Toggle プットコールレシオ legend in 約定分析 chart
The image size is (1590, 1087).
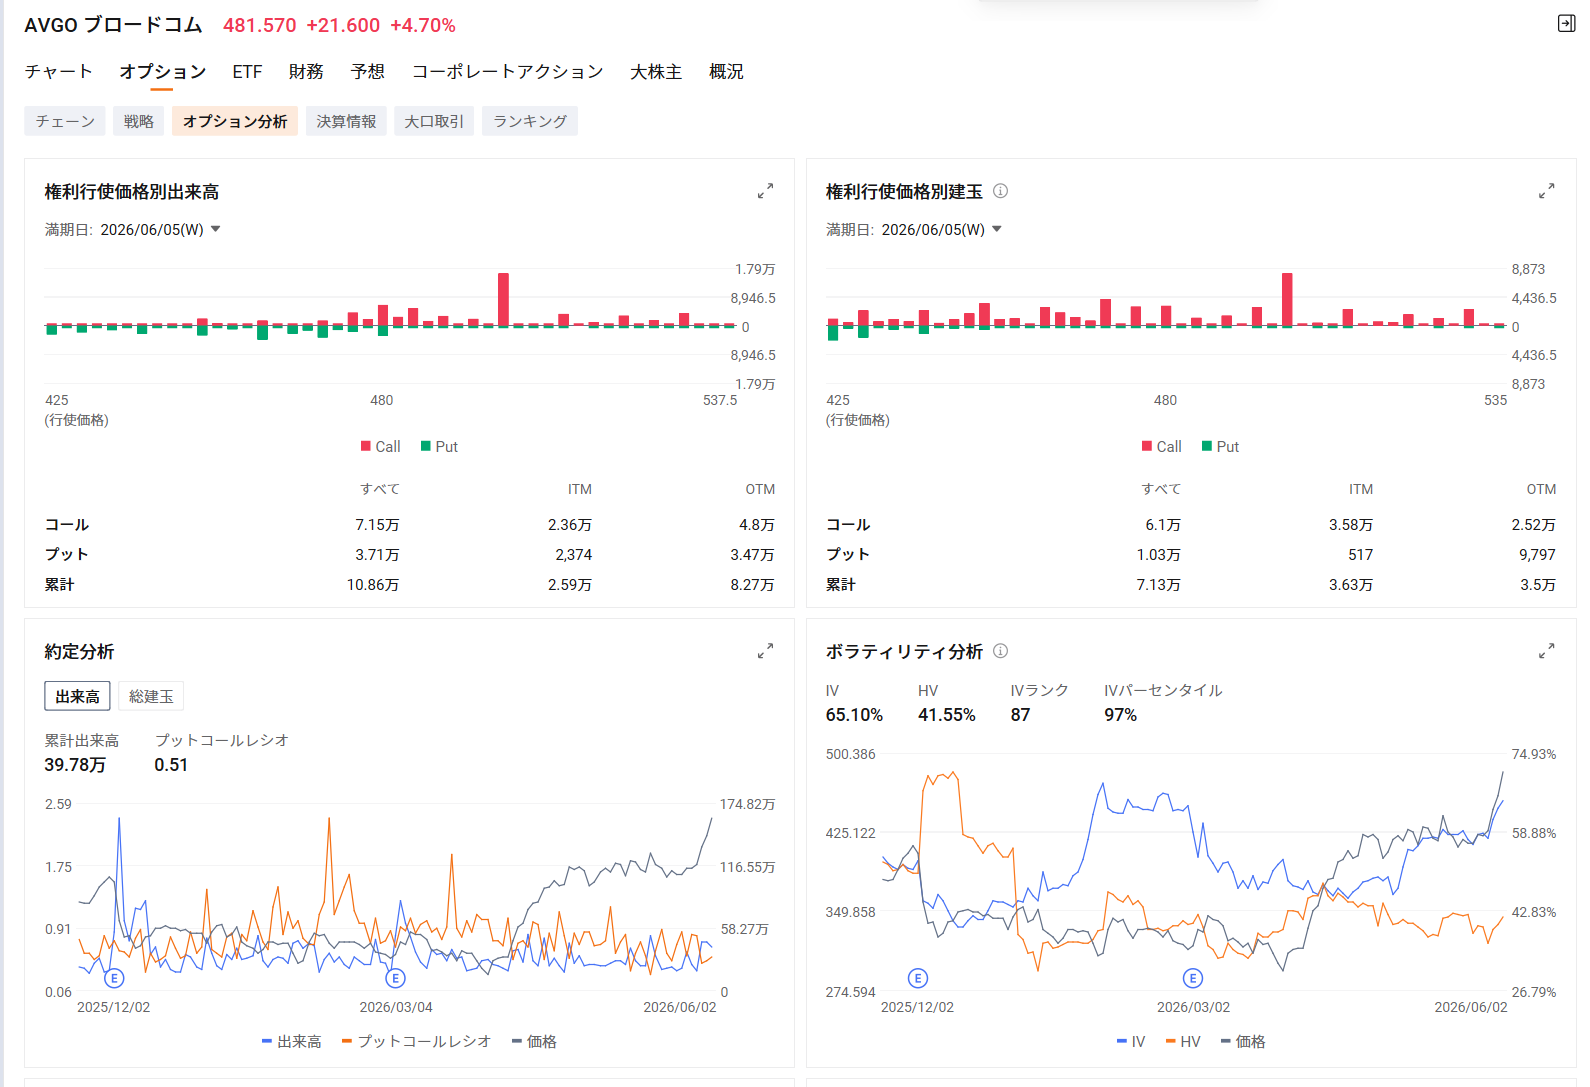pyautogui.click(x=416, y=1041)
